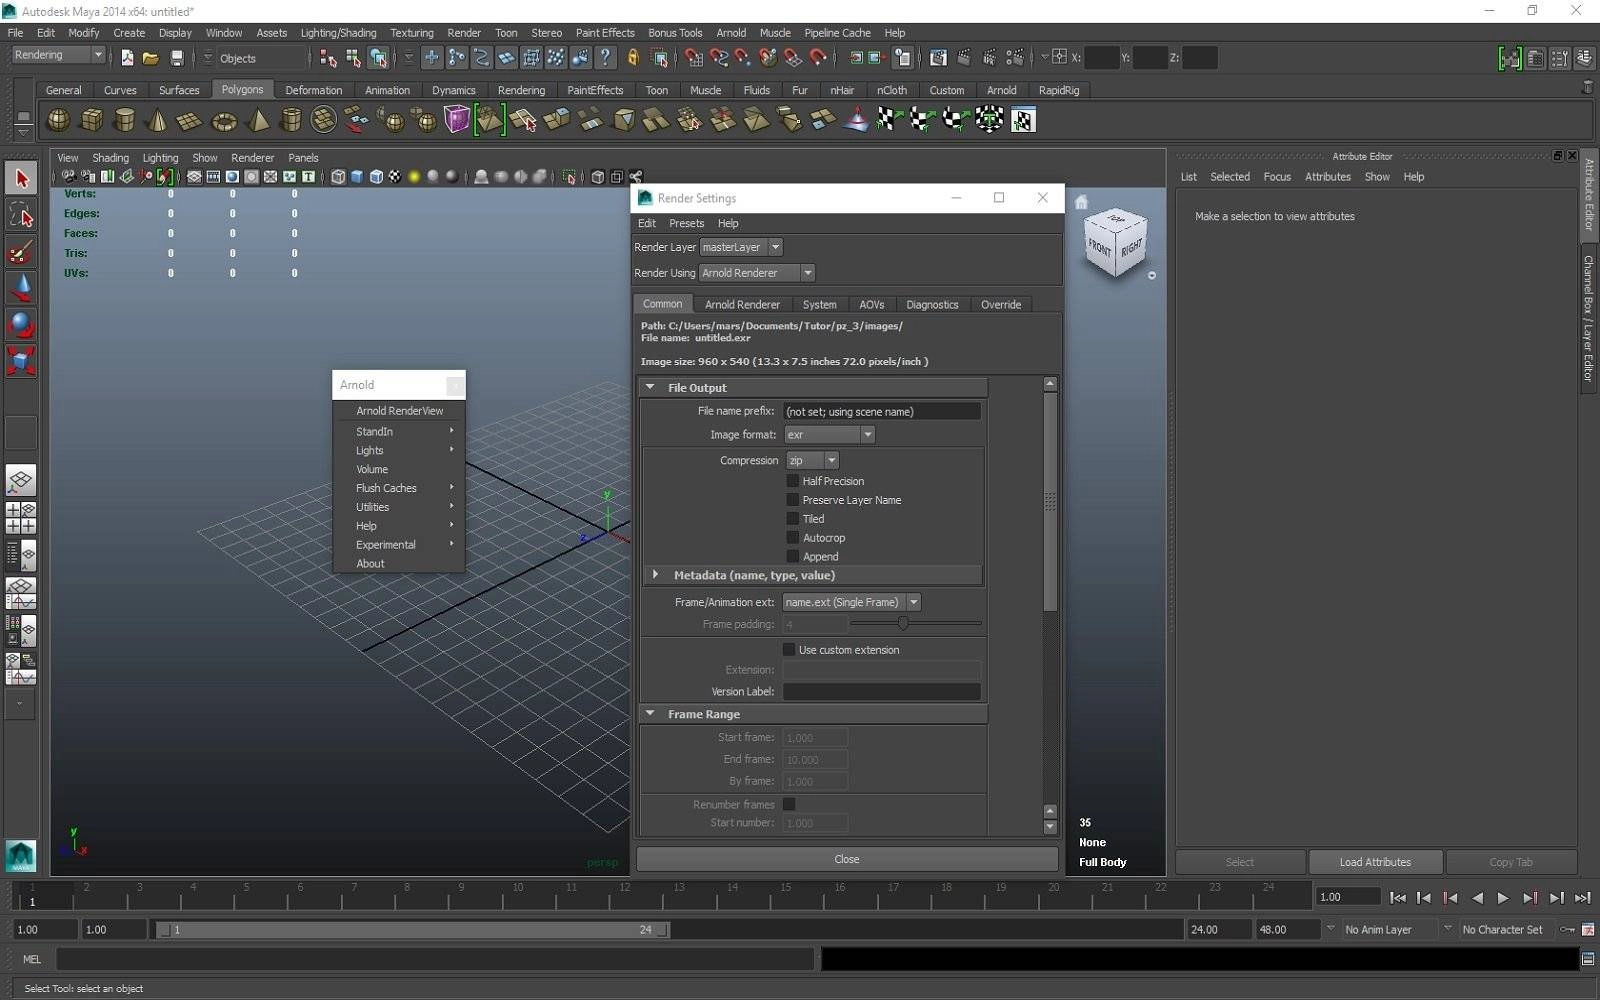
Task: Click the Select button in Attribute Editor
Action: click(1240, 862)
